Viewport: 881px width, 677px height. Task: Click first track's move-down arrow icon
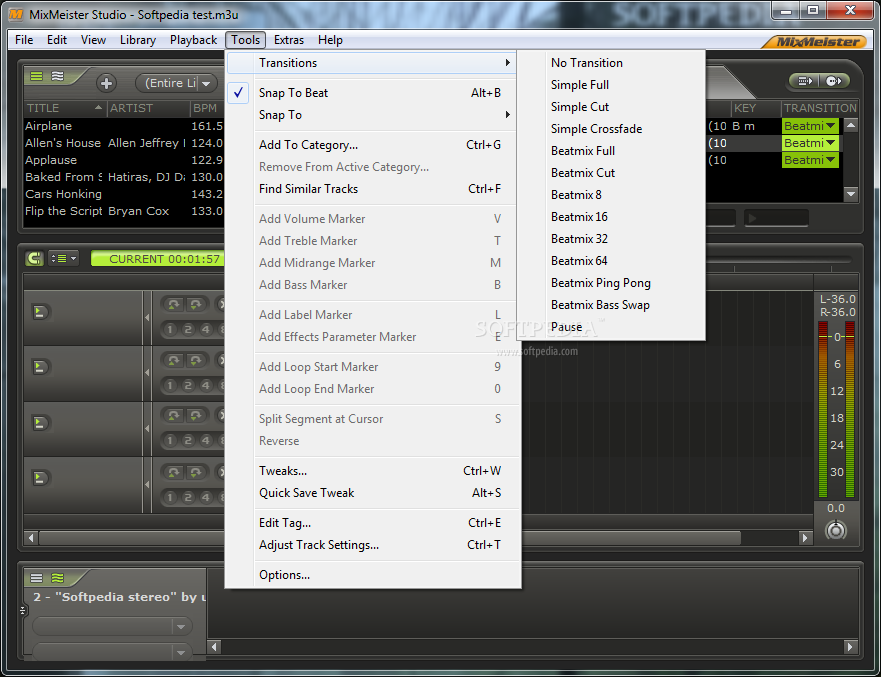pyautogui.click(x=195, y=304)
